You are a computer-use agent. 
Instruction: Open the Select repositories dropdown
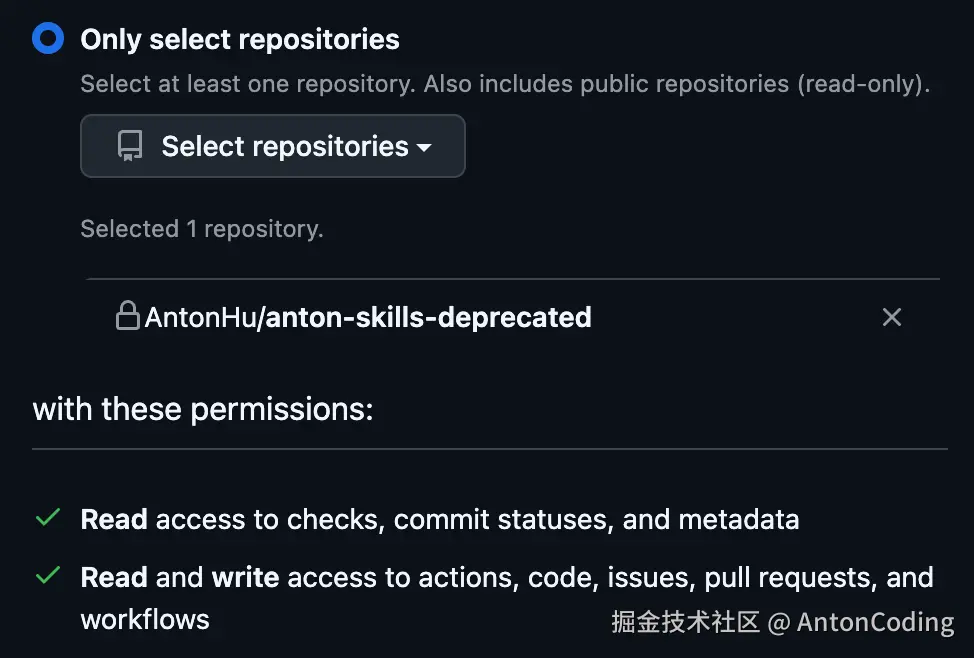tap(272, 146)
